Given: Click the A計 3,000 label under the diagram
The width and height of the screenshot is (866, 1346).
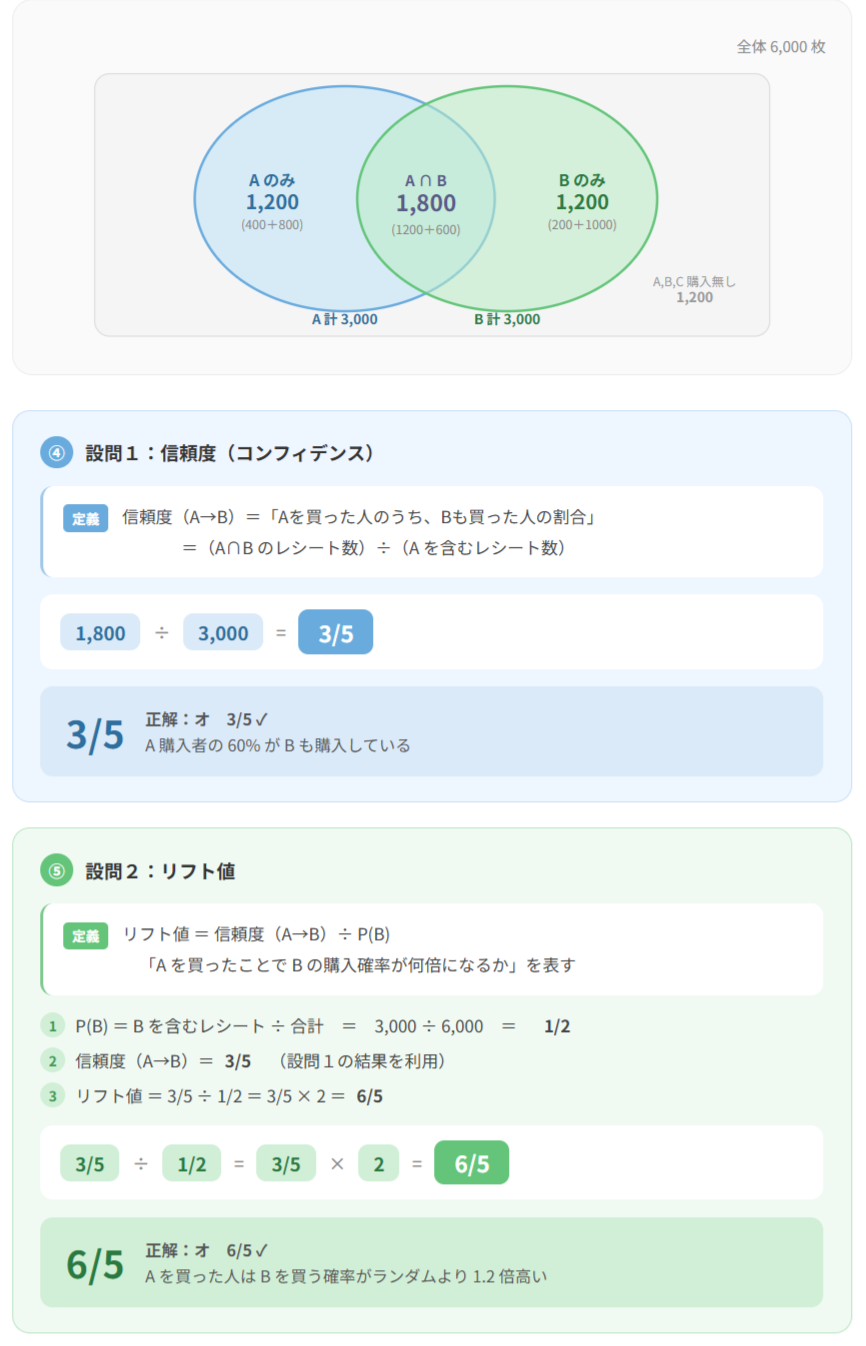Looking at the screenshot, I should point(345,320).
